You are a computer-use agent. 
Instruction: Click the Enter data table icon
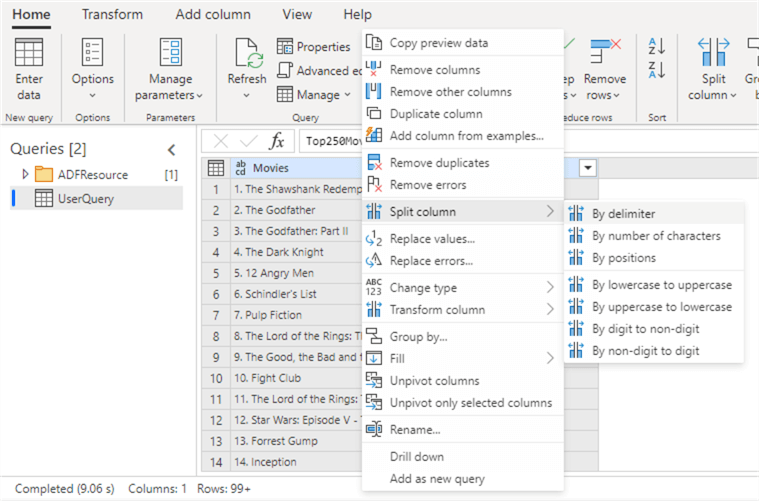click(29, 52)
